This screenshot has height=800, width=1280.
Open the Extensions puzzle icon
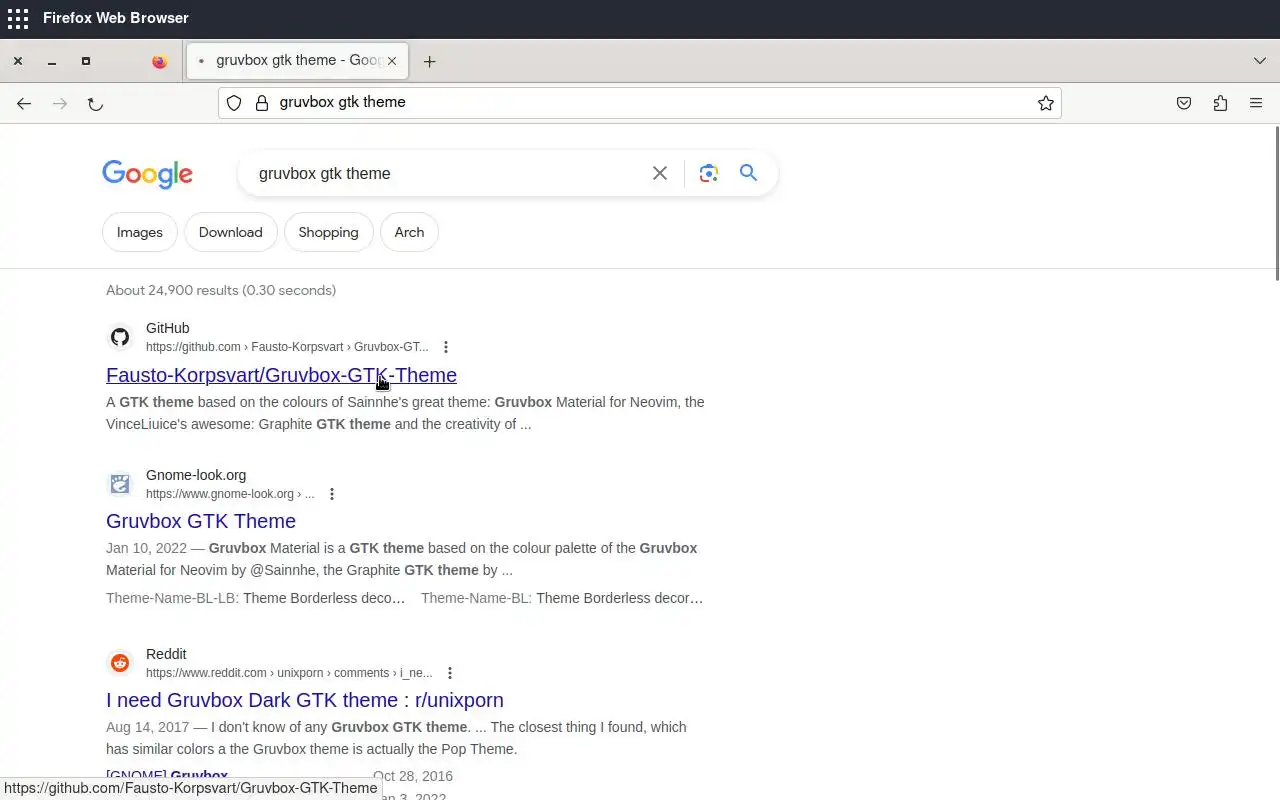pyautogui.click(x=1220, y=103)
